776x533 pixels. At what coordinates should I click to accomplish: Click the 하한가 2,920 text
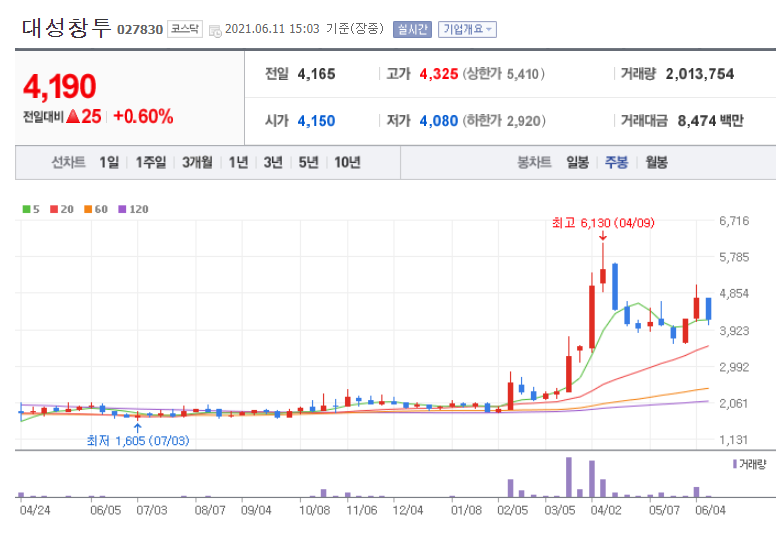504,121
